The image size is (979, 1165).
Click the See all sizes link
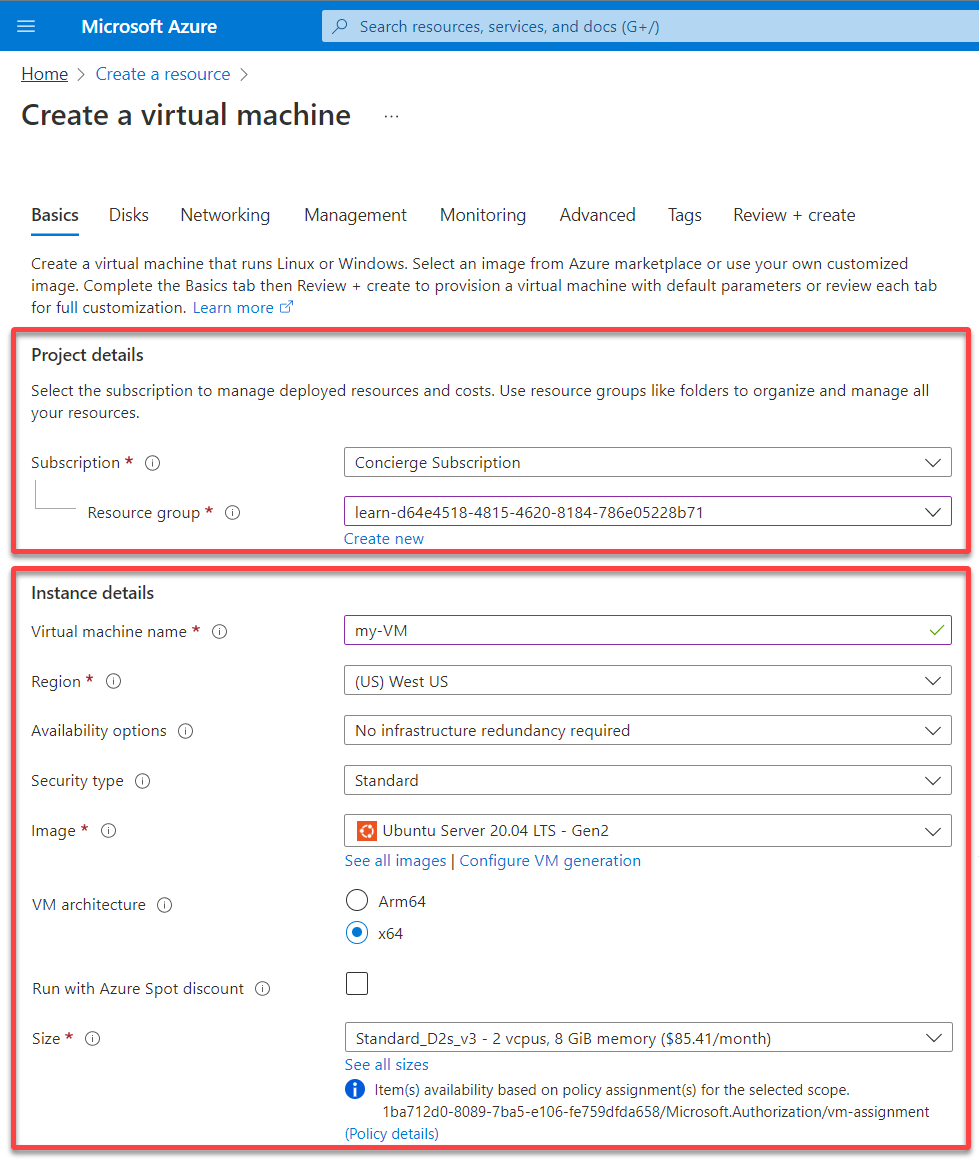click(386, 1065)
